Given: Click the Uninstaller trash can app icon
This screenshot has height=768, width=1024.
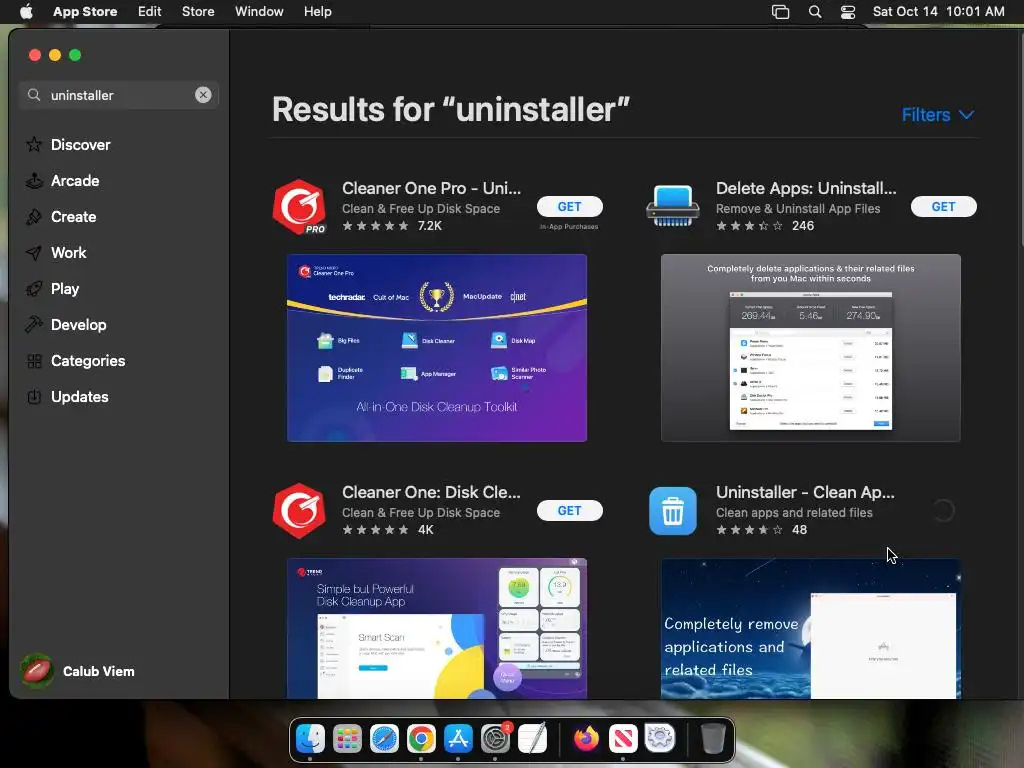Looking at the screenshot, I should point(673,511).
